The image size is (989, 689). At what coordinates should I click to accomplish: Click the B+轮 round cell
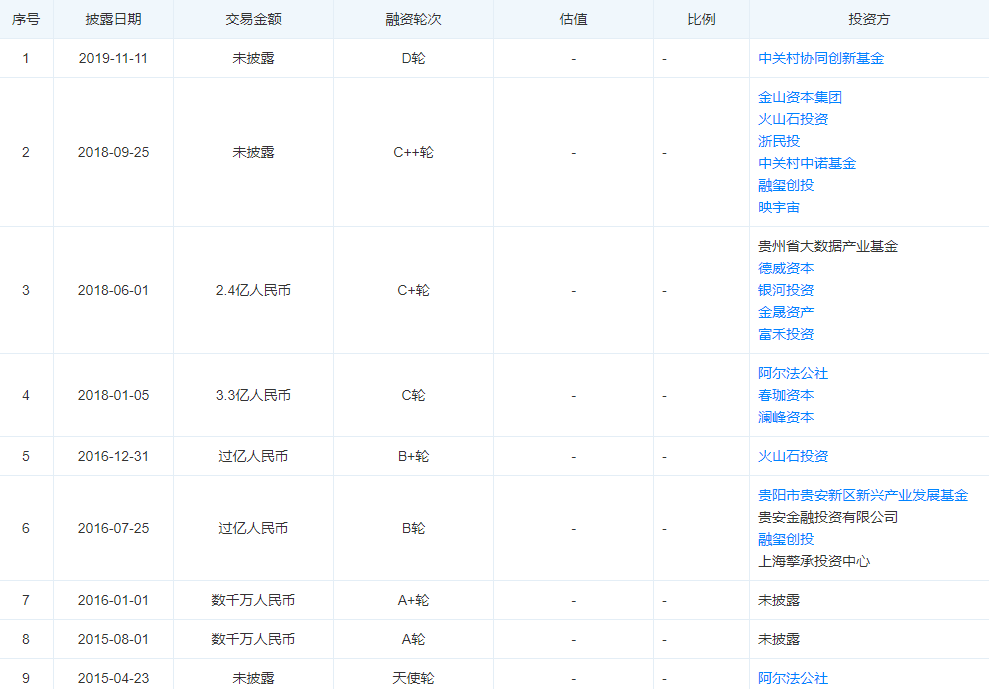click(x=414, y=456)
